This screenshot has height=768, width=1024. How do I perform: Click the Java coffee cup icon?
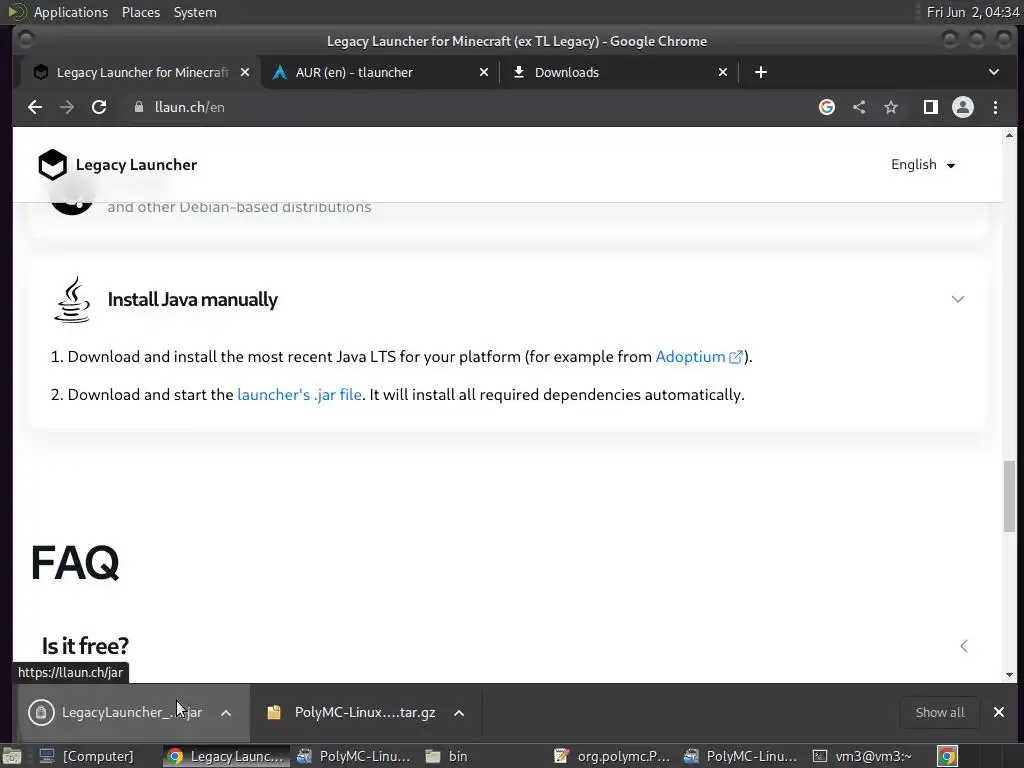[72, 299]
